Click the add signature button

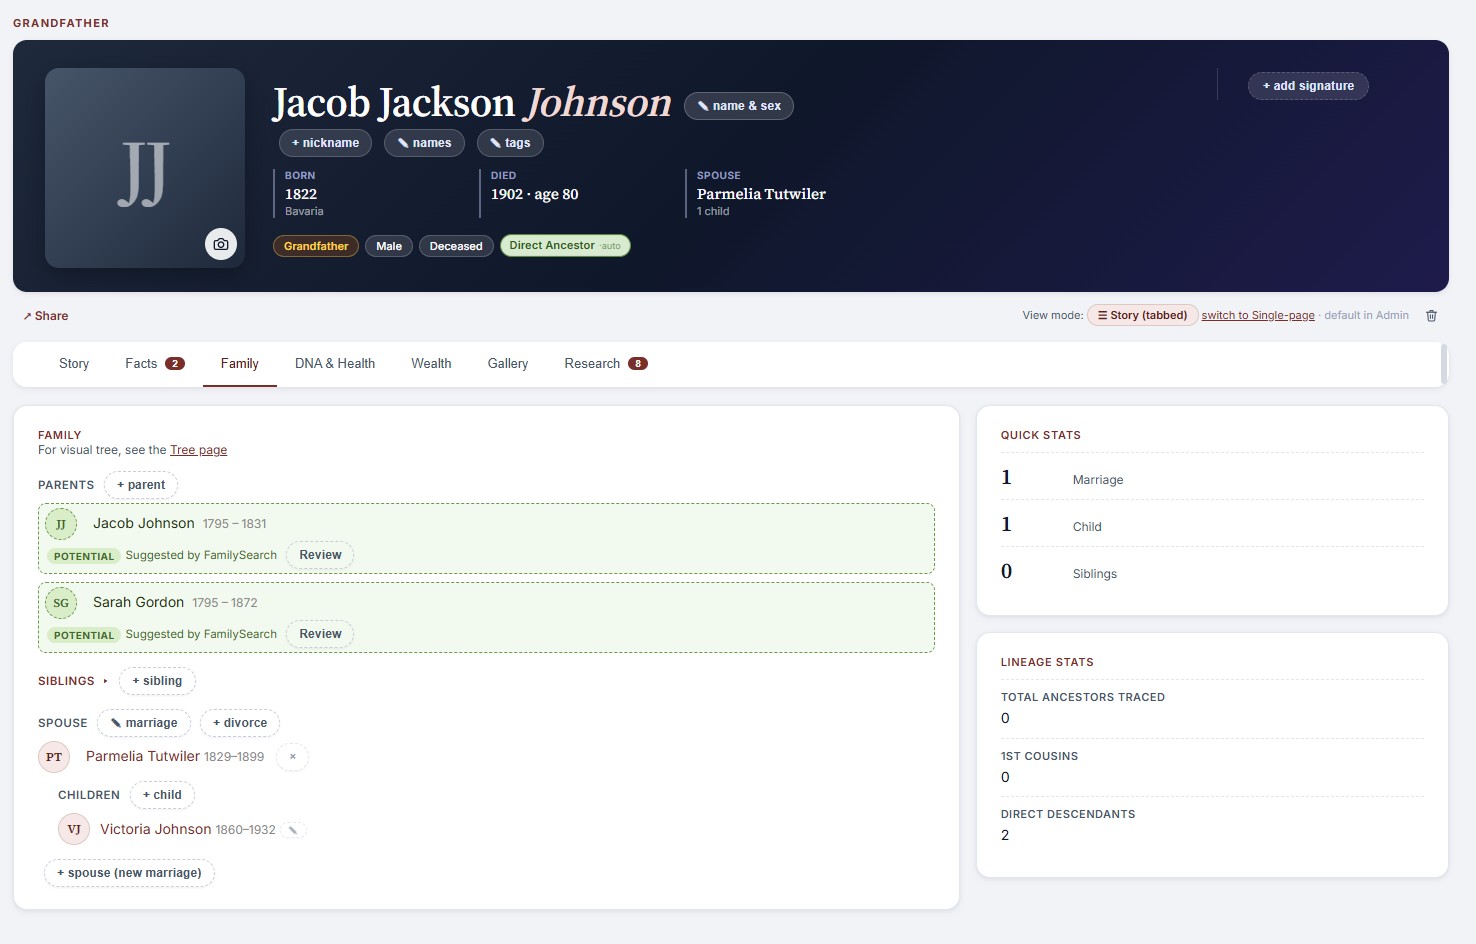1308,86
